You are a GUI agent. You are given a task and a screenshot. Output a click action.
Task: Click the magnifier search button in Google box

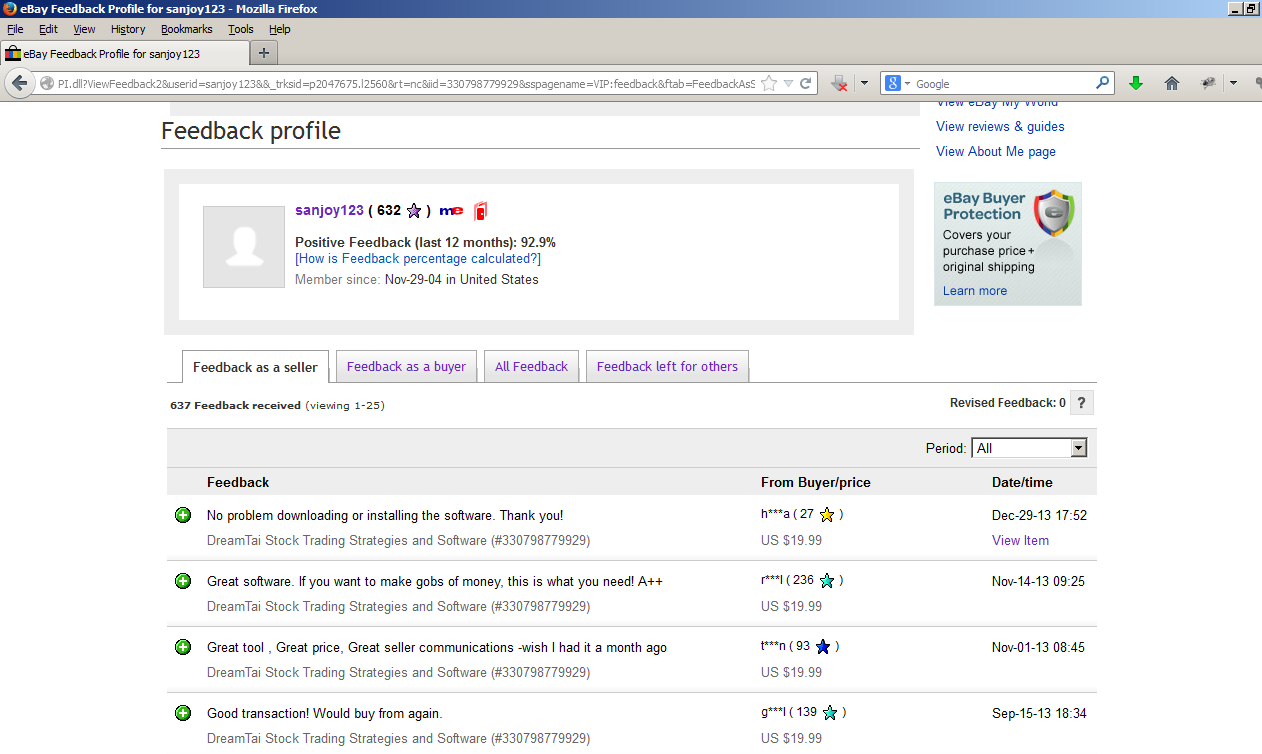tap(1103, 83)
